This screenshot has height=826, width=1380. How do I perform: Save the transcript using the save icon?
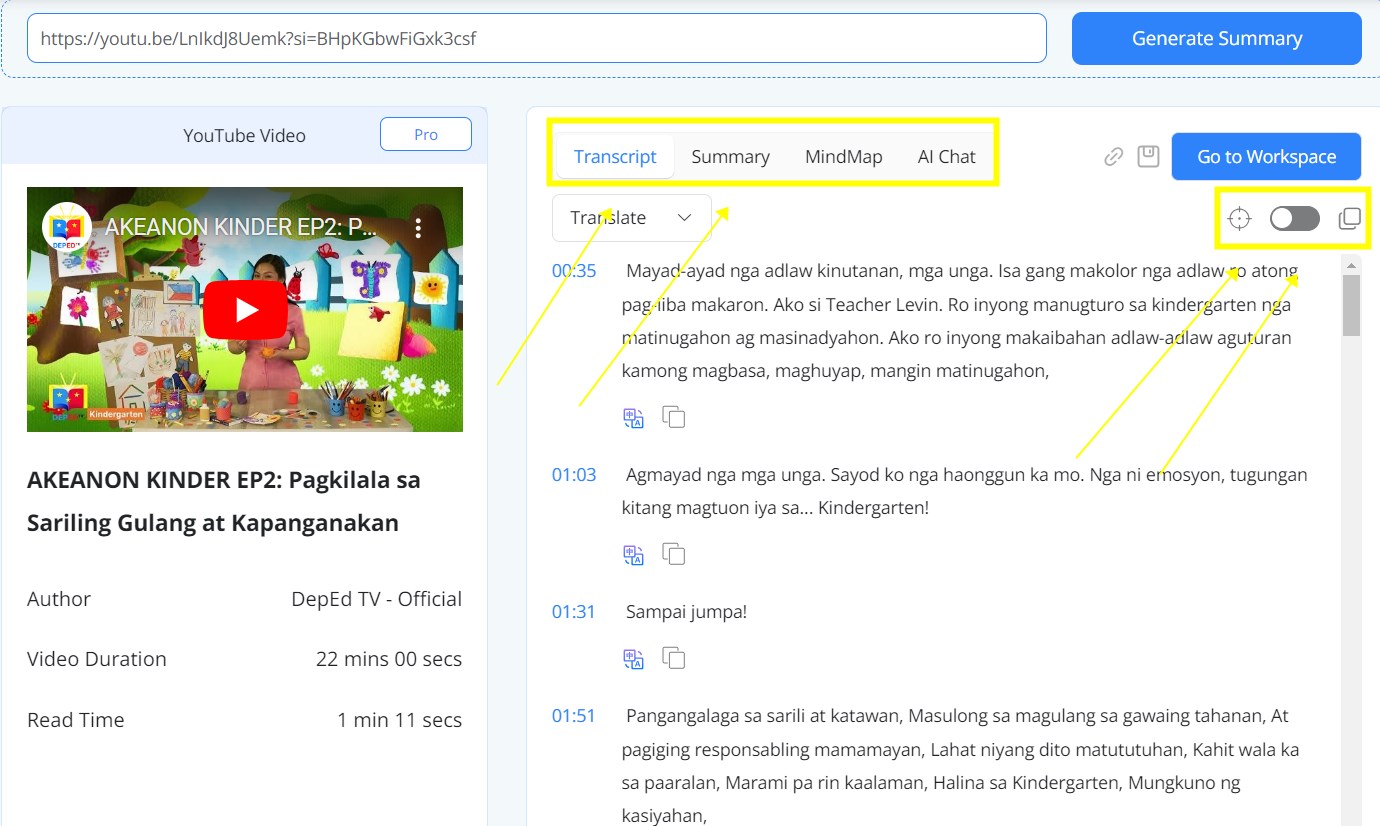click(x=1148, y=156)
